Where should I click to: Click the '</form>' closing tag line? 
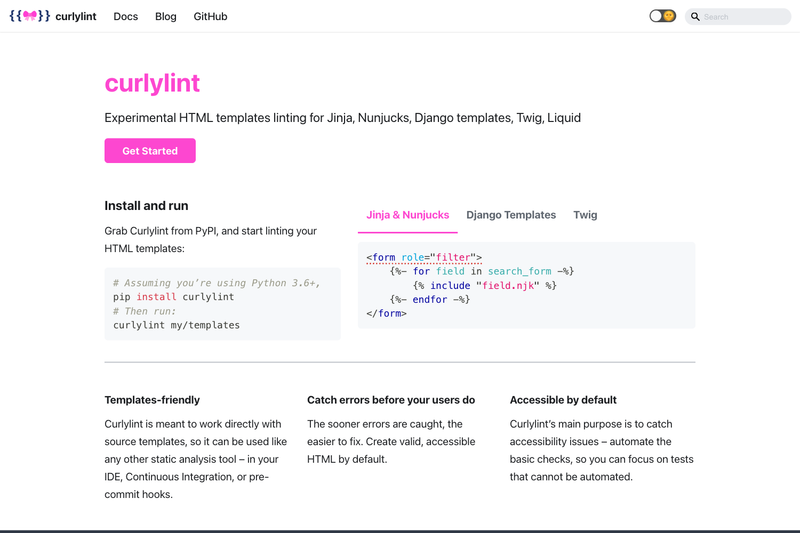pyautogui.click(x=386, y=313)
